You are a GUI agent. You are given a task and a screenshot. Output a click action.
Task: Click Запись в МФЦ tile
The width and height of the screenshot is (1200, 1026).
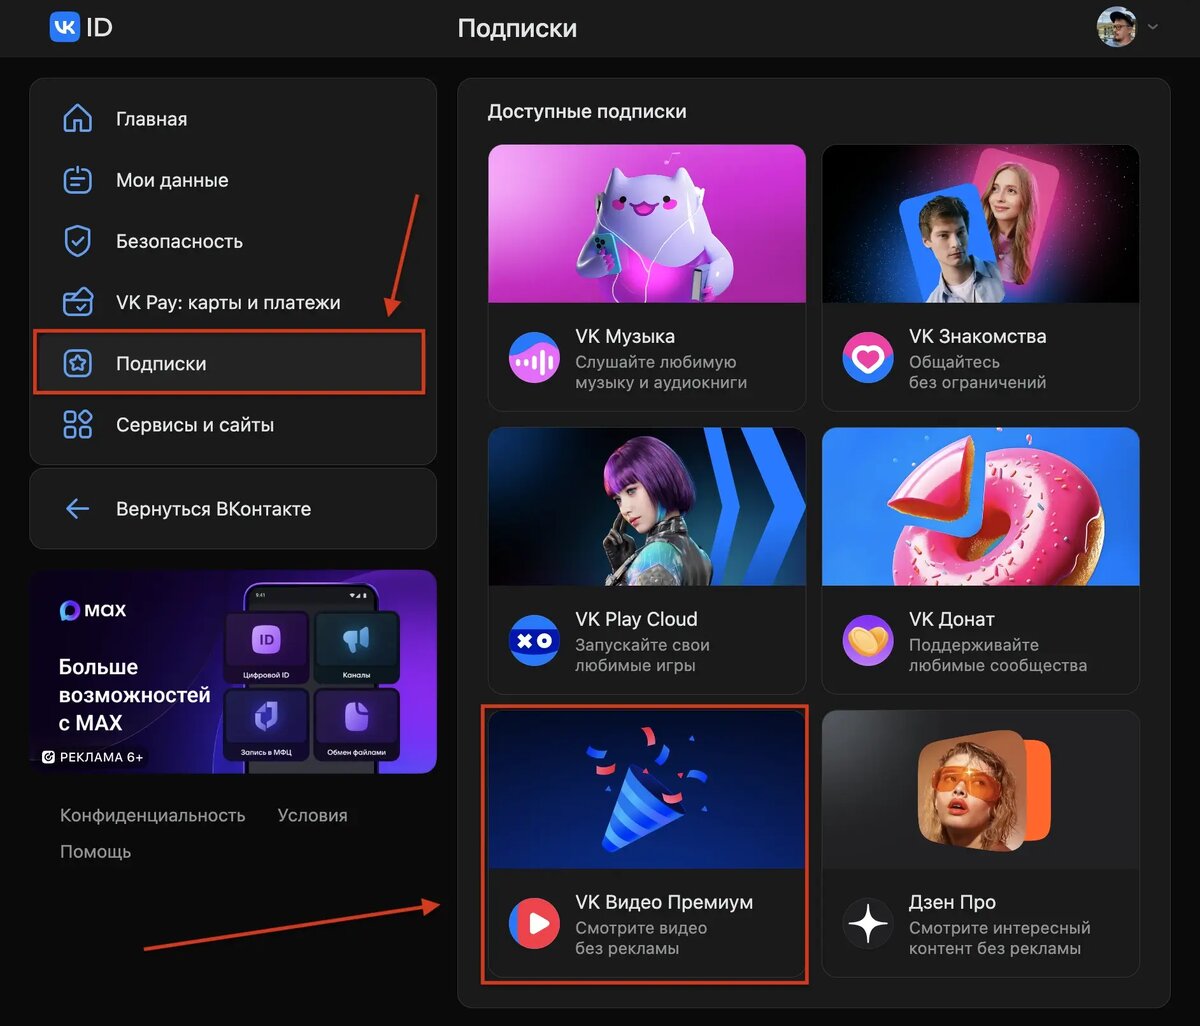tap(266, 723)
